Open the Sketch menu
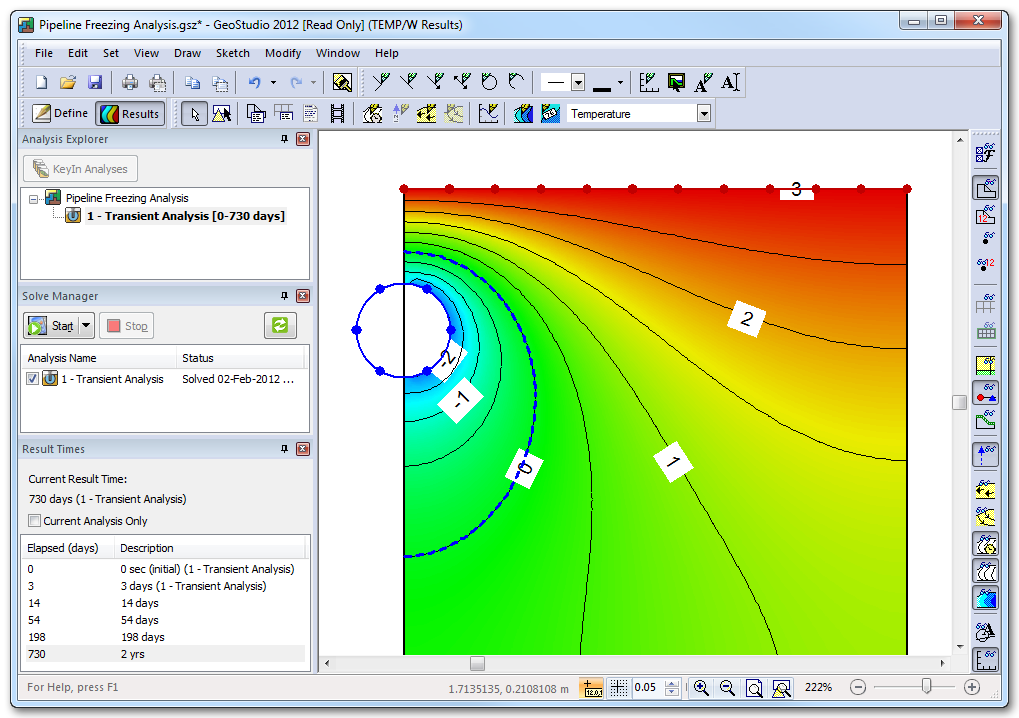The width and height of the screenshot is (1019, 718). pyautogui.click(x=233, y=53)
